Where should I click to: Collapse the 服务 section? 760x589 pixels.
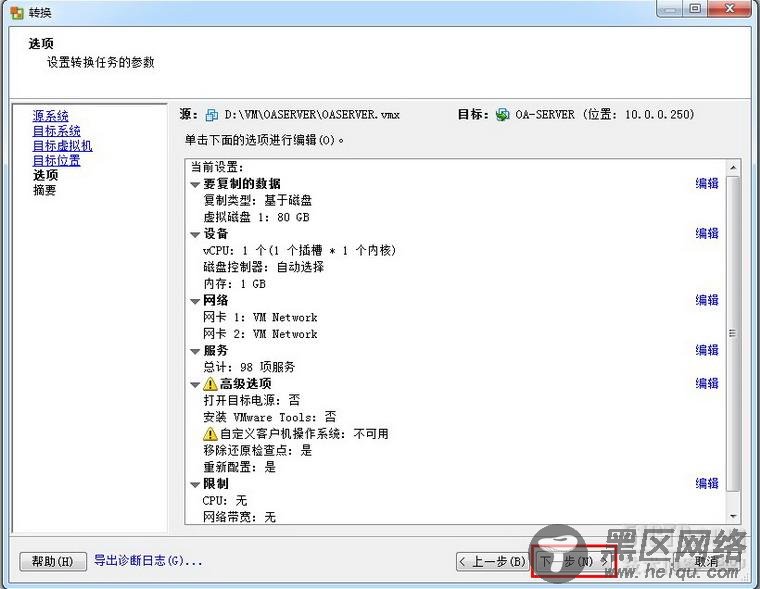pyautogui.click(x=195, y=351)
